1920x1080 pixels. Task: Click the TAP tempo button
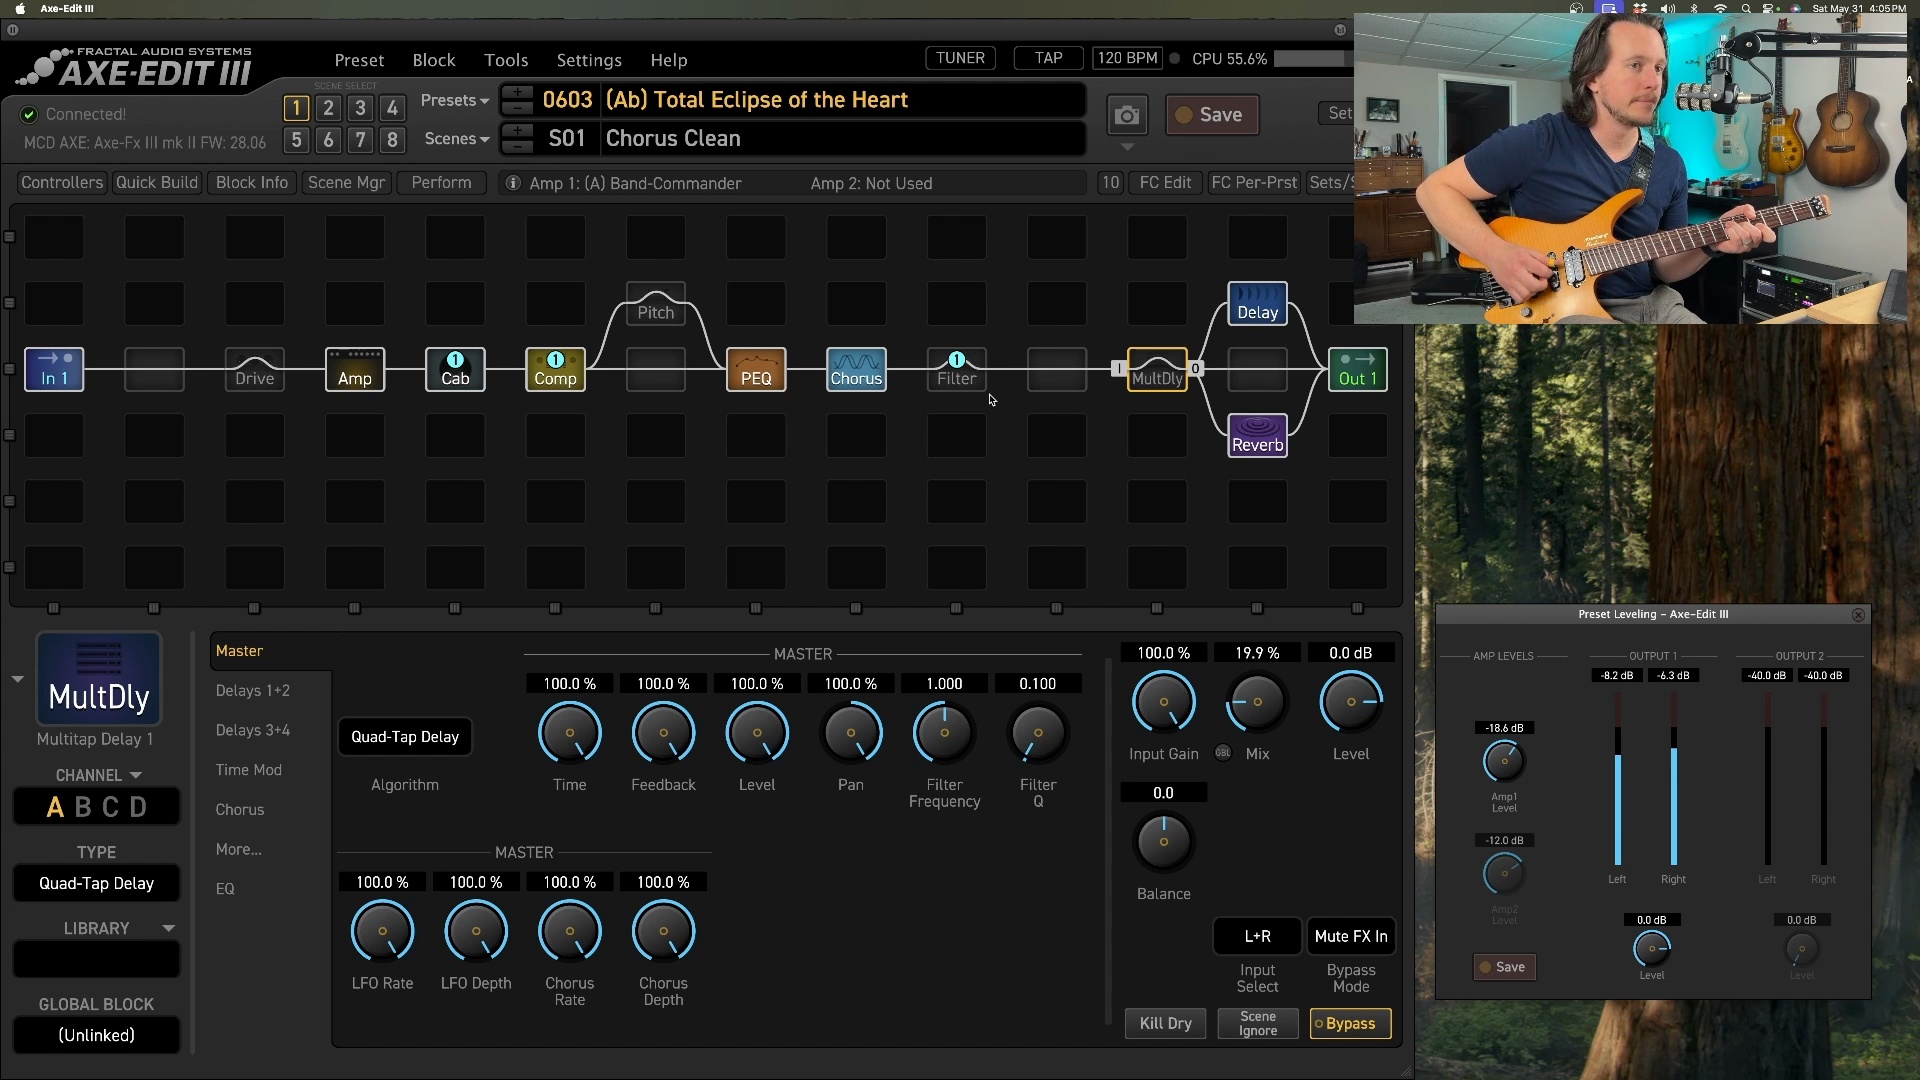coord(1048,58)
